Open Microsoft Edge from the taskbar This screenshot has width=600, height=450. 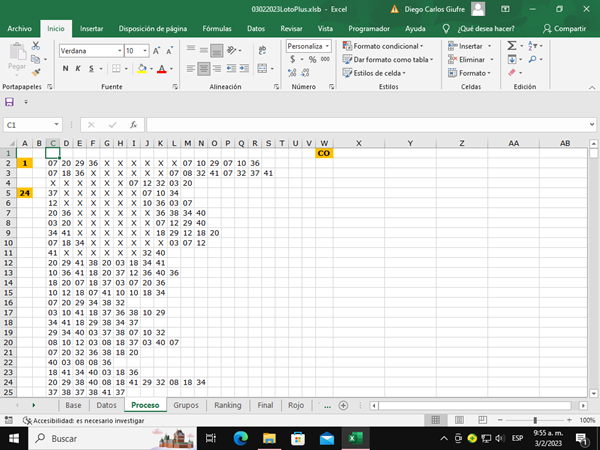point(240,438)
